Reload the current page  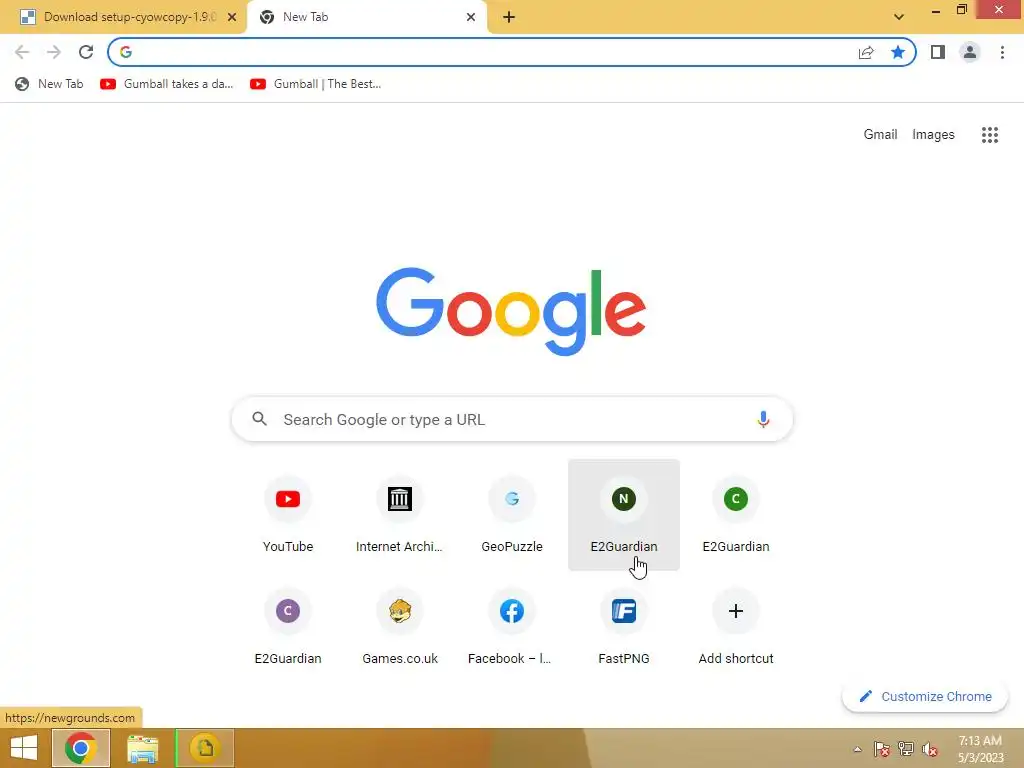(x=86, y=52)
